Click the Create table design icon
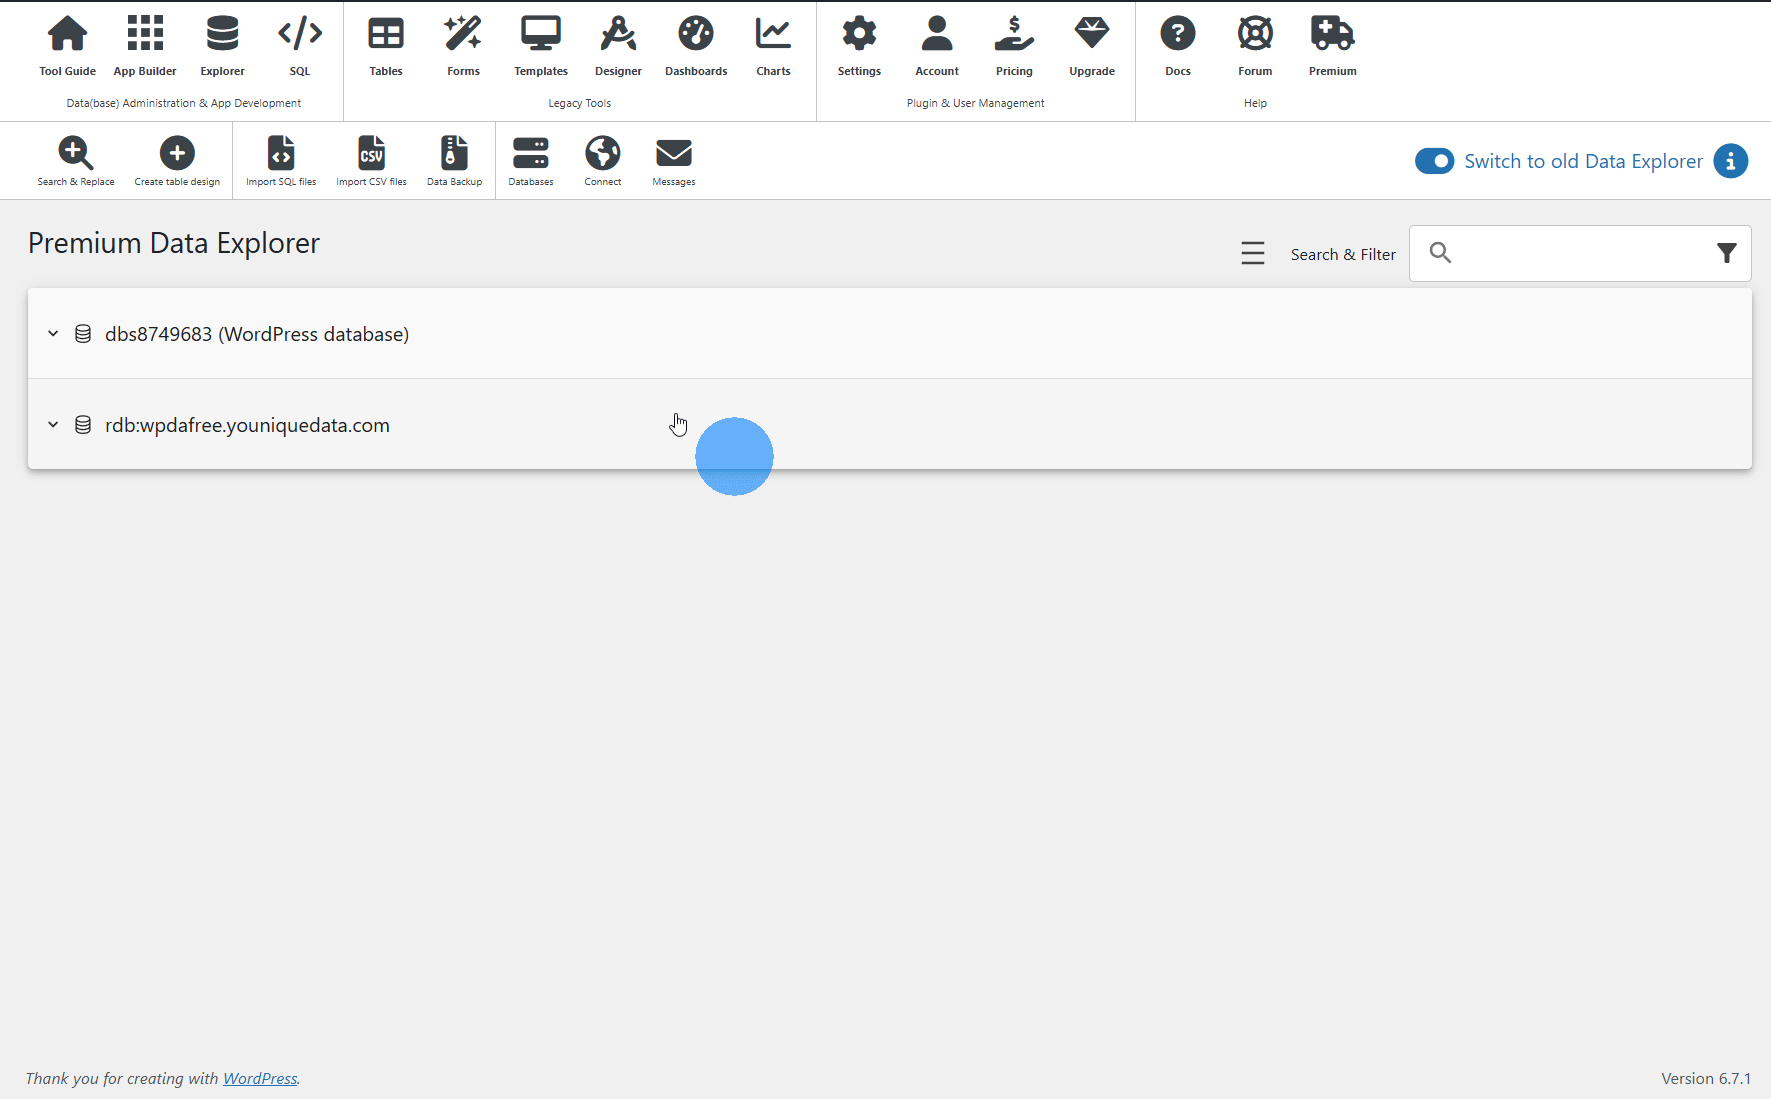 click(x=176, y=158)
